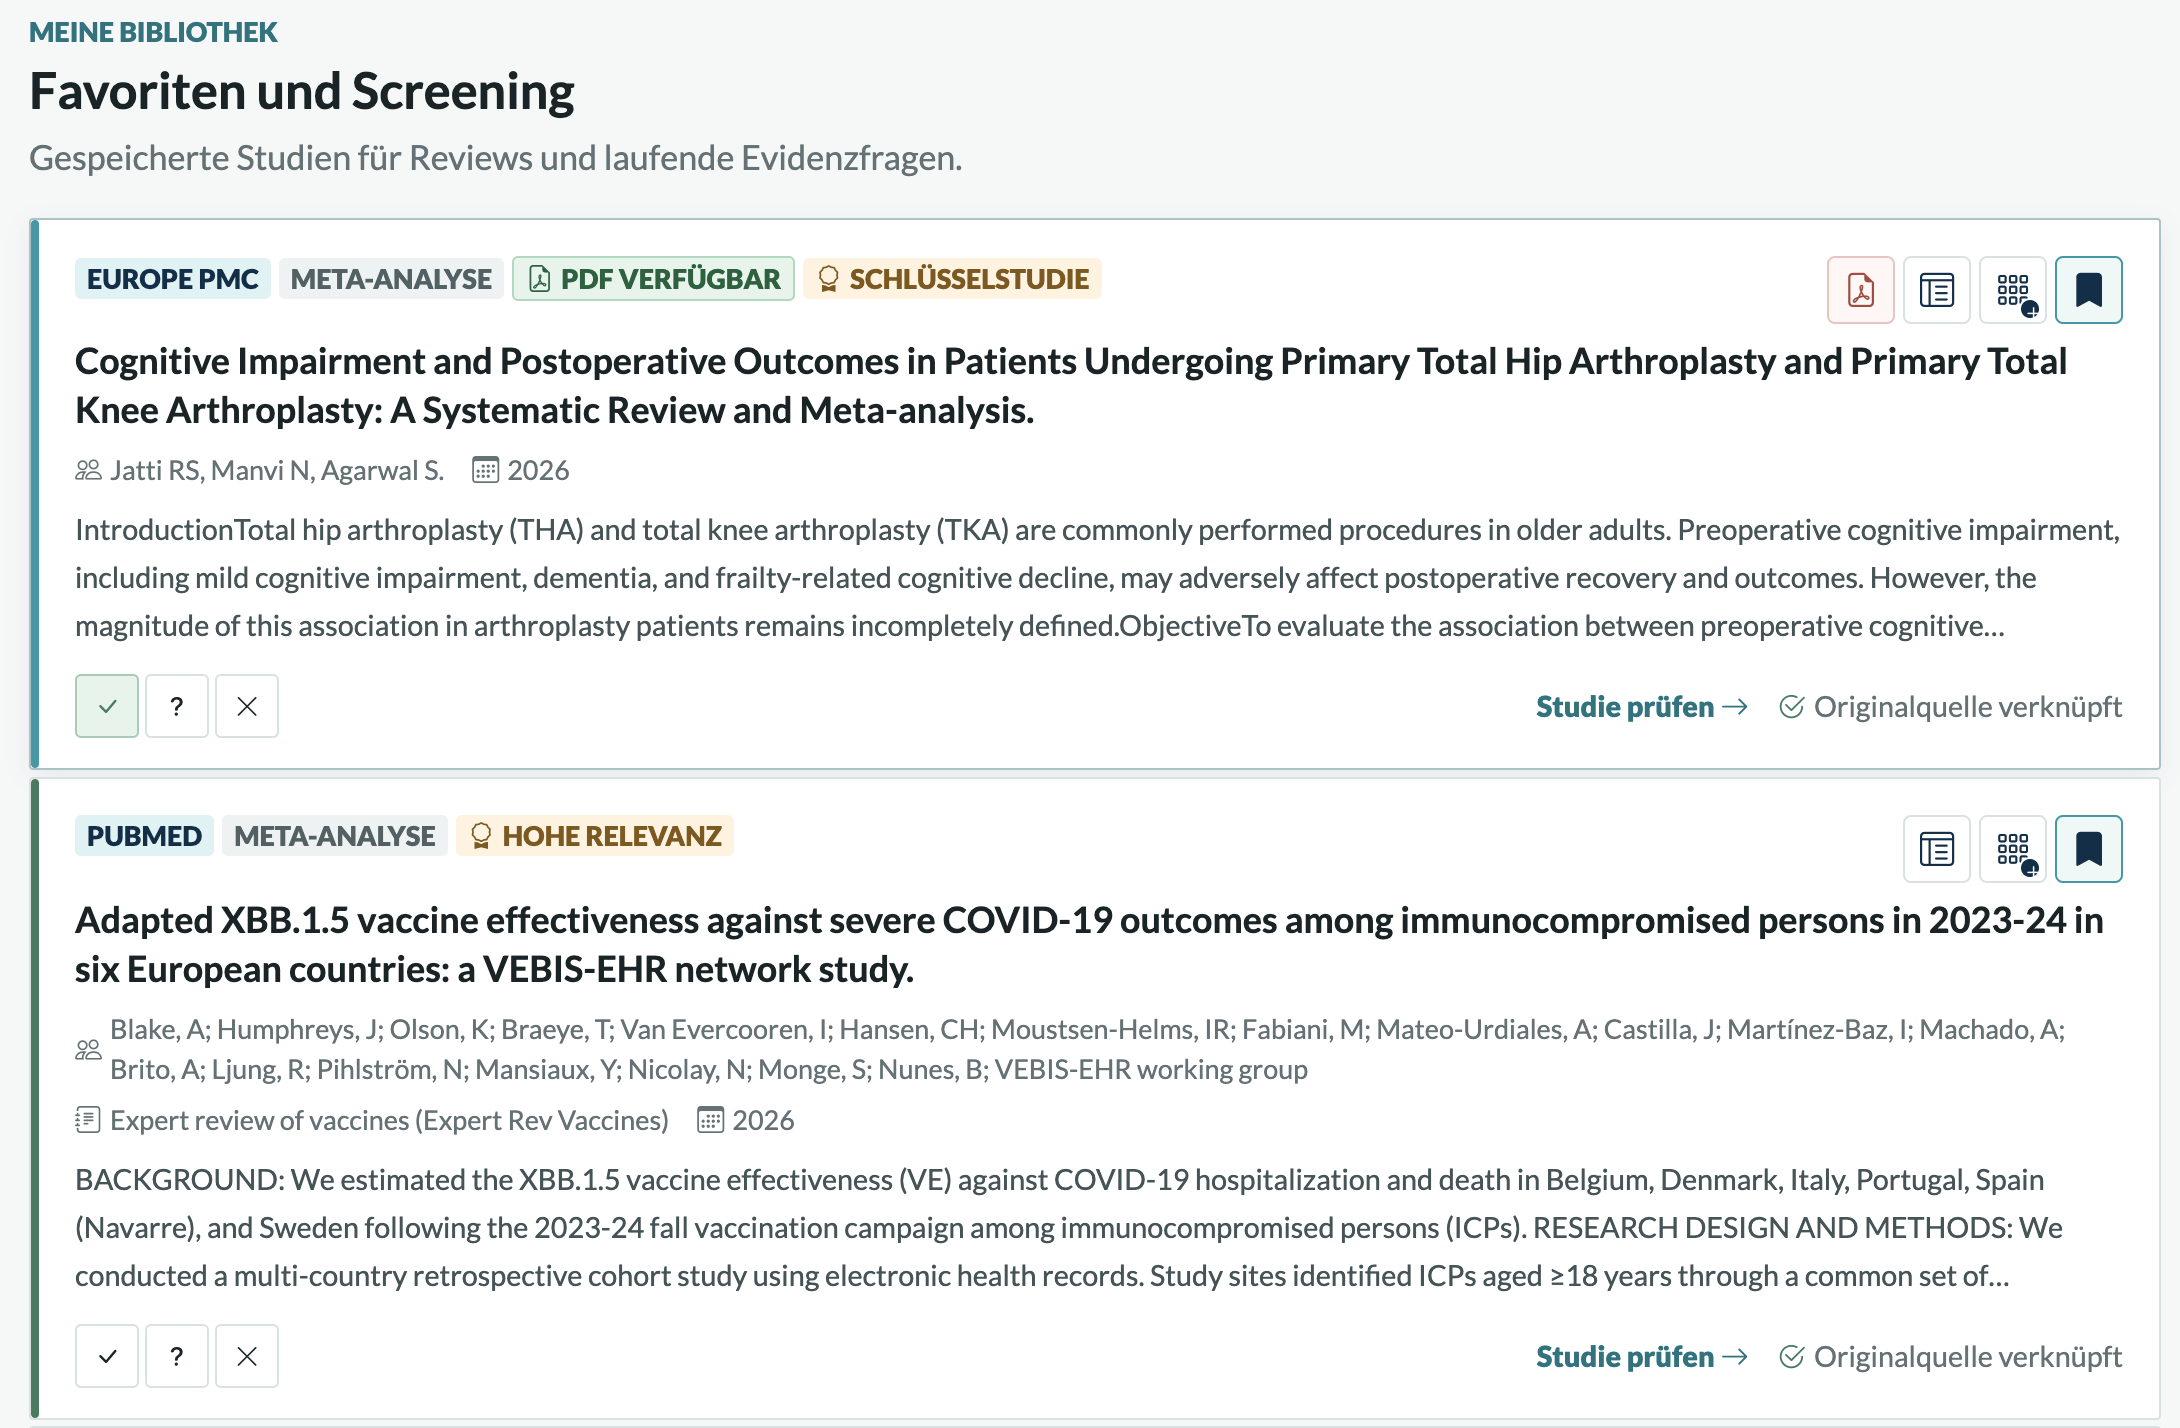The width and height of the screenshot is (2180, 1428).
Task: Click the SCHLÜSSELSTUDIE badge
Action: click(x=952, y=279)
